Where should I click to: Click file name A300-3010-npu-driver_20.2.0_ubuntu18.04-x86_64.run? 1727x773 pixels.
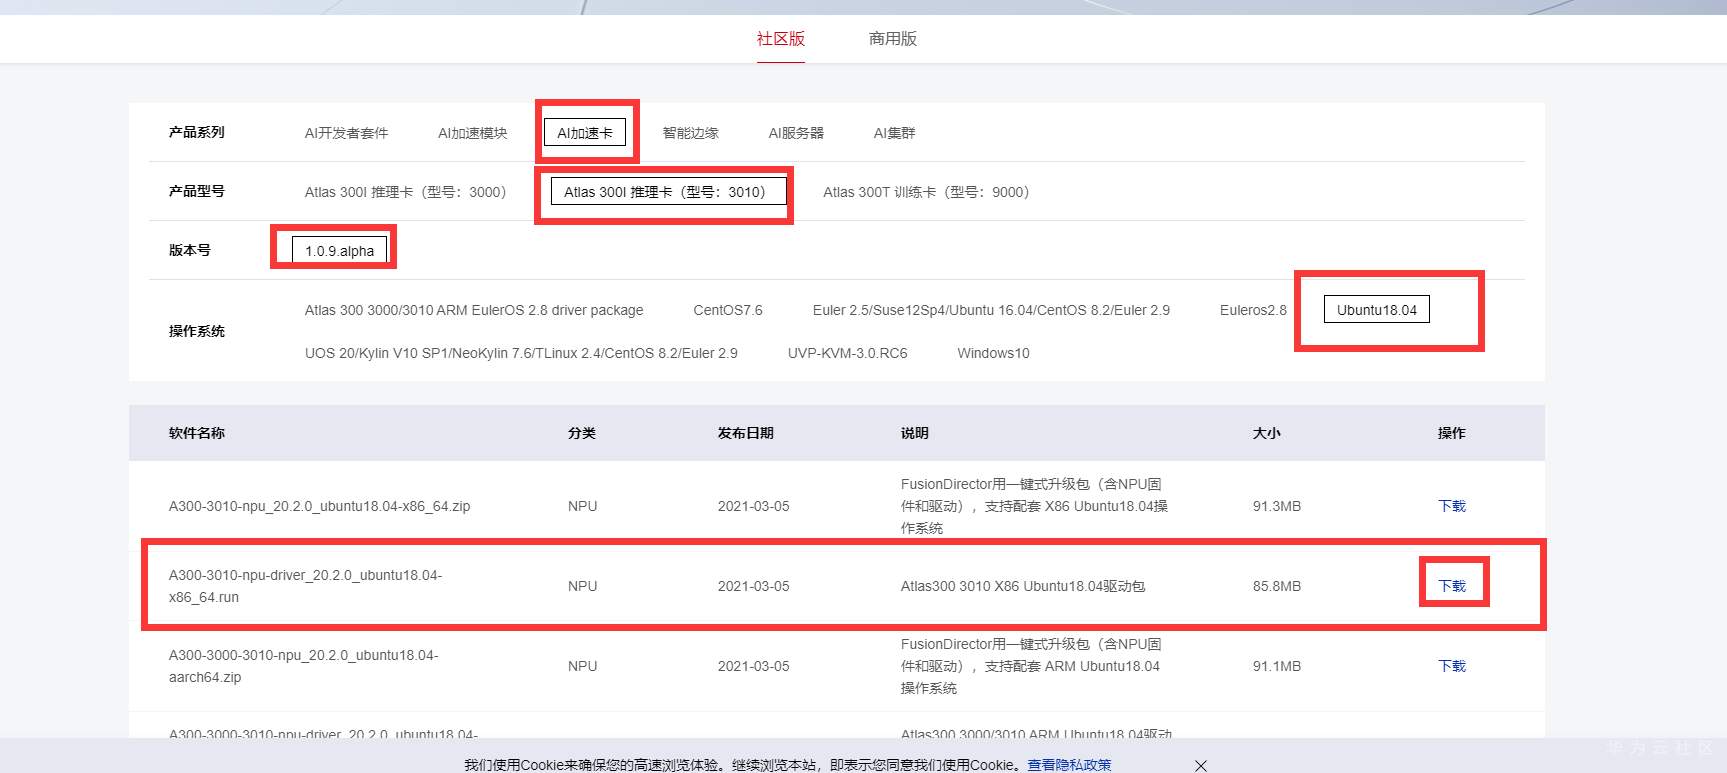(305, 586)
